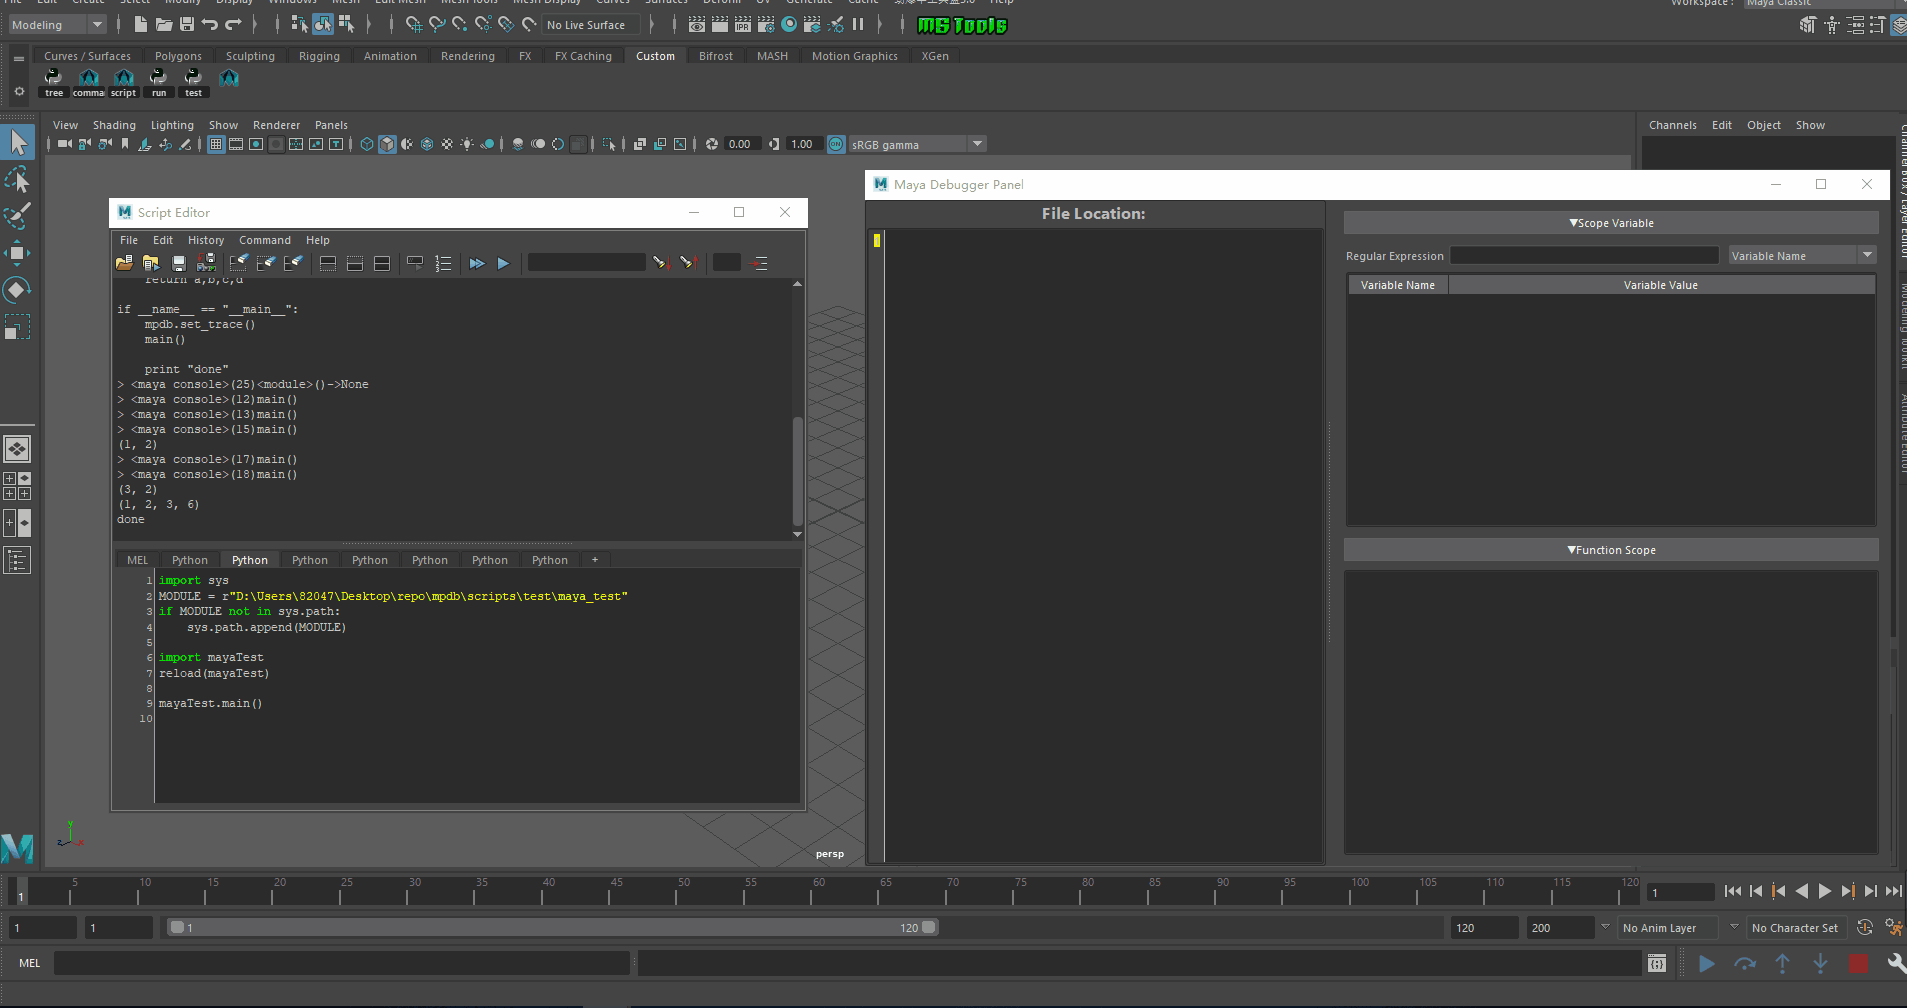This screenshot has width=1907, height=1008.
Task: Select the Move tool in the toolbox
Action: tap(18, 253)
